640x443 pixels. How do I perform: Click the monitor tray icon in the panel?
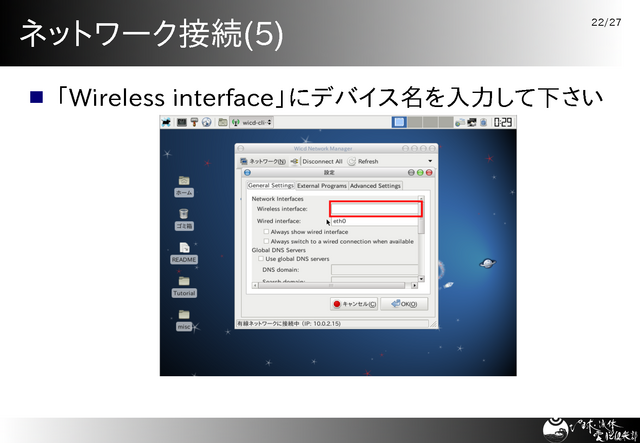(472, 122)
